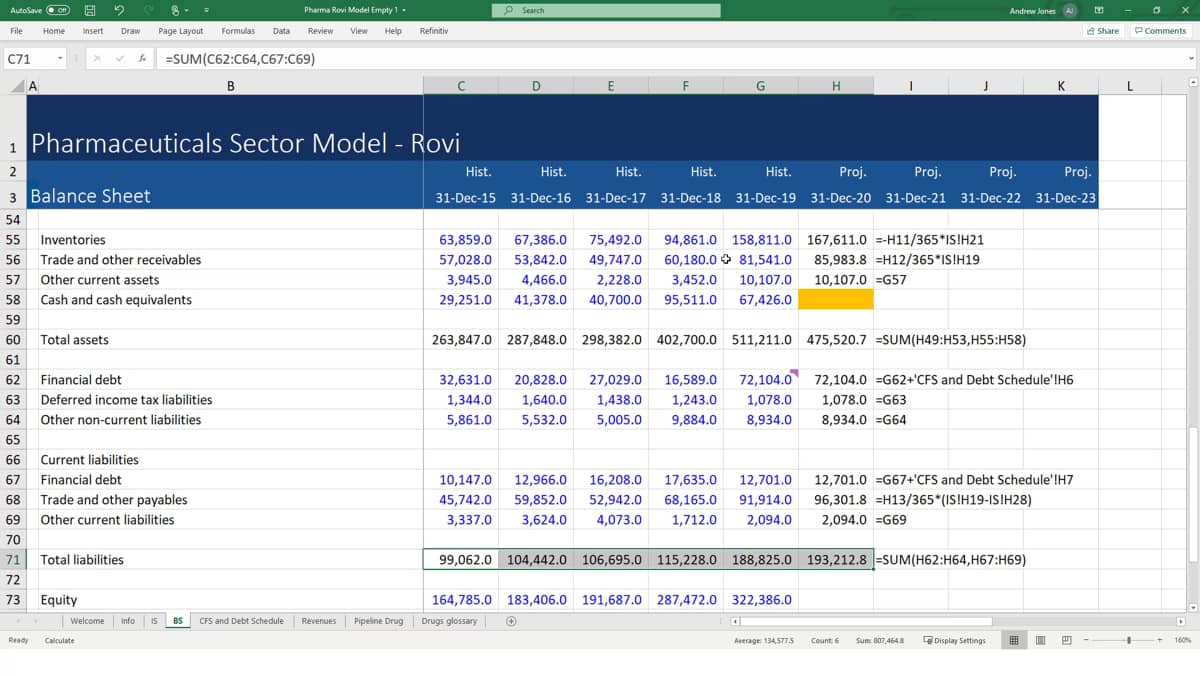
Task: Switch to Page Layout view icon
Action: point(1041,640)
